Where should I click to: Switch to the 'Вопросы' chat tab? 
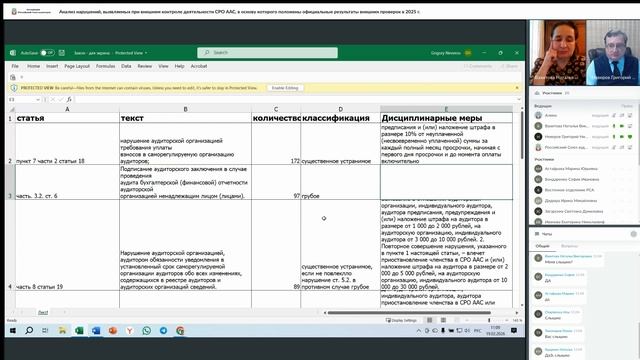[x=569, y=246]
